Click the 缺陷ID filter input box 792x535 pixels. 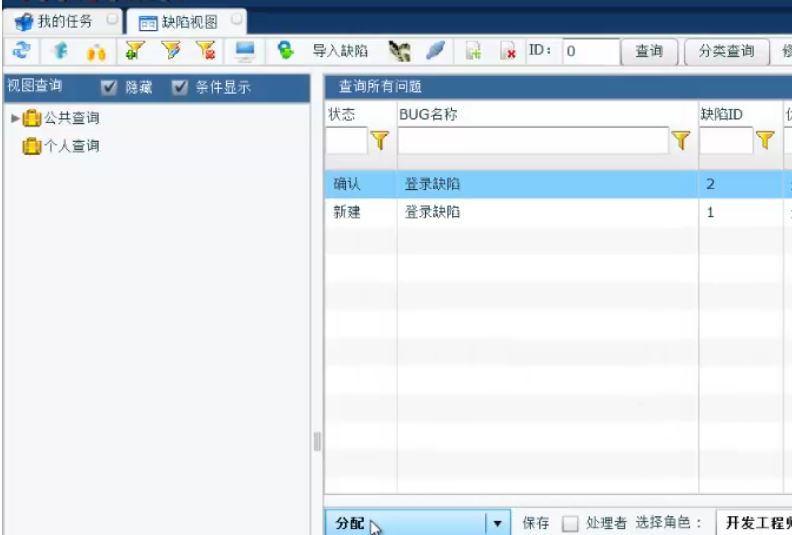pos(726,140)
